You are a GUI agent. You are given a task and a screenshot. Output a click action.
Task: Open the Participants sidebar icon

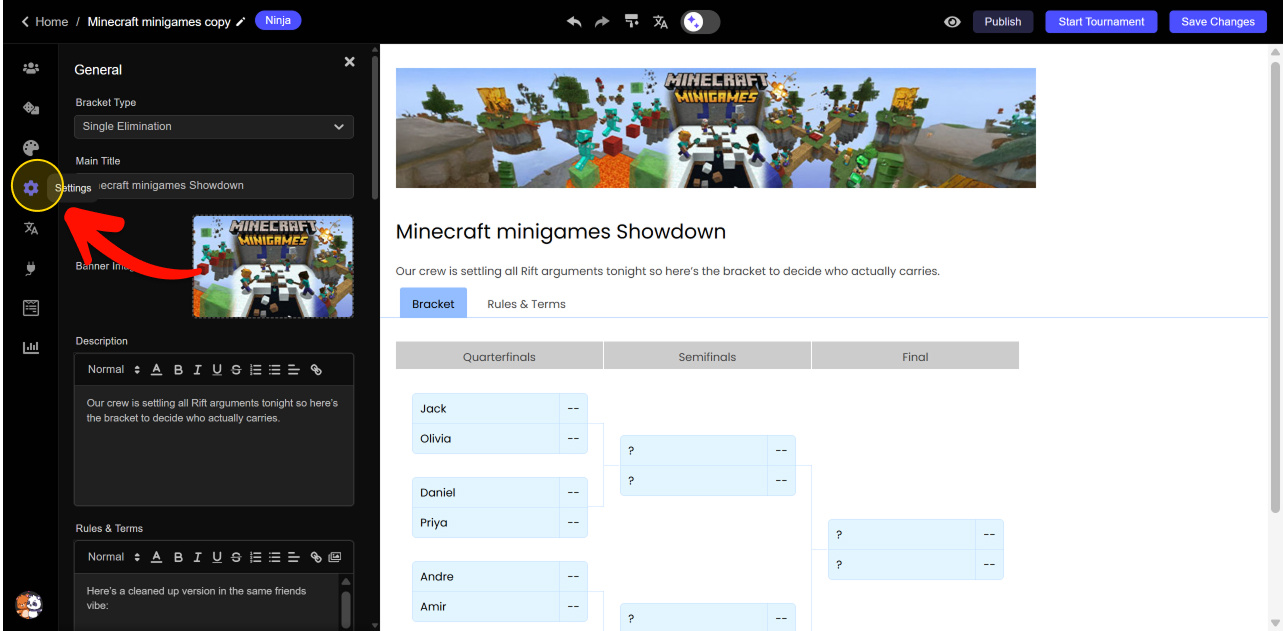pyautogui.click(x=31, y=68)
